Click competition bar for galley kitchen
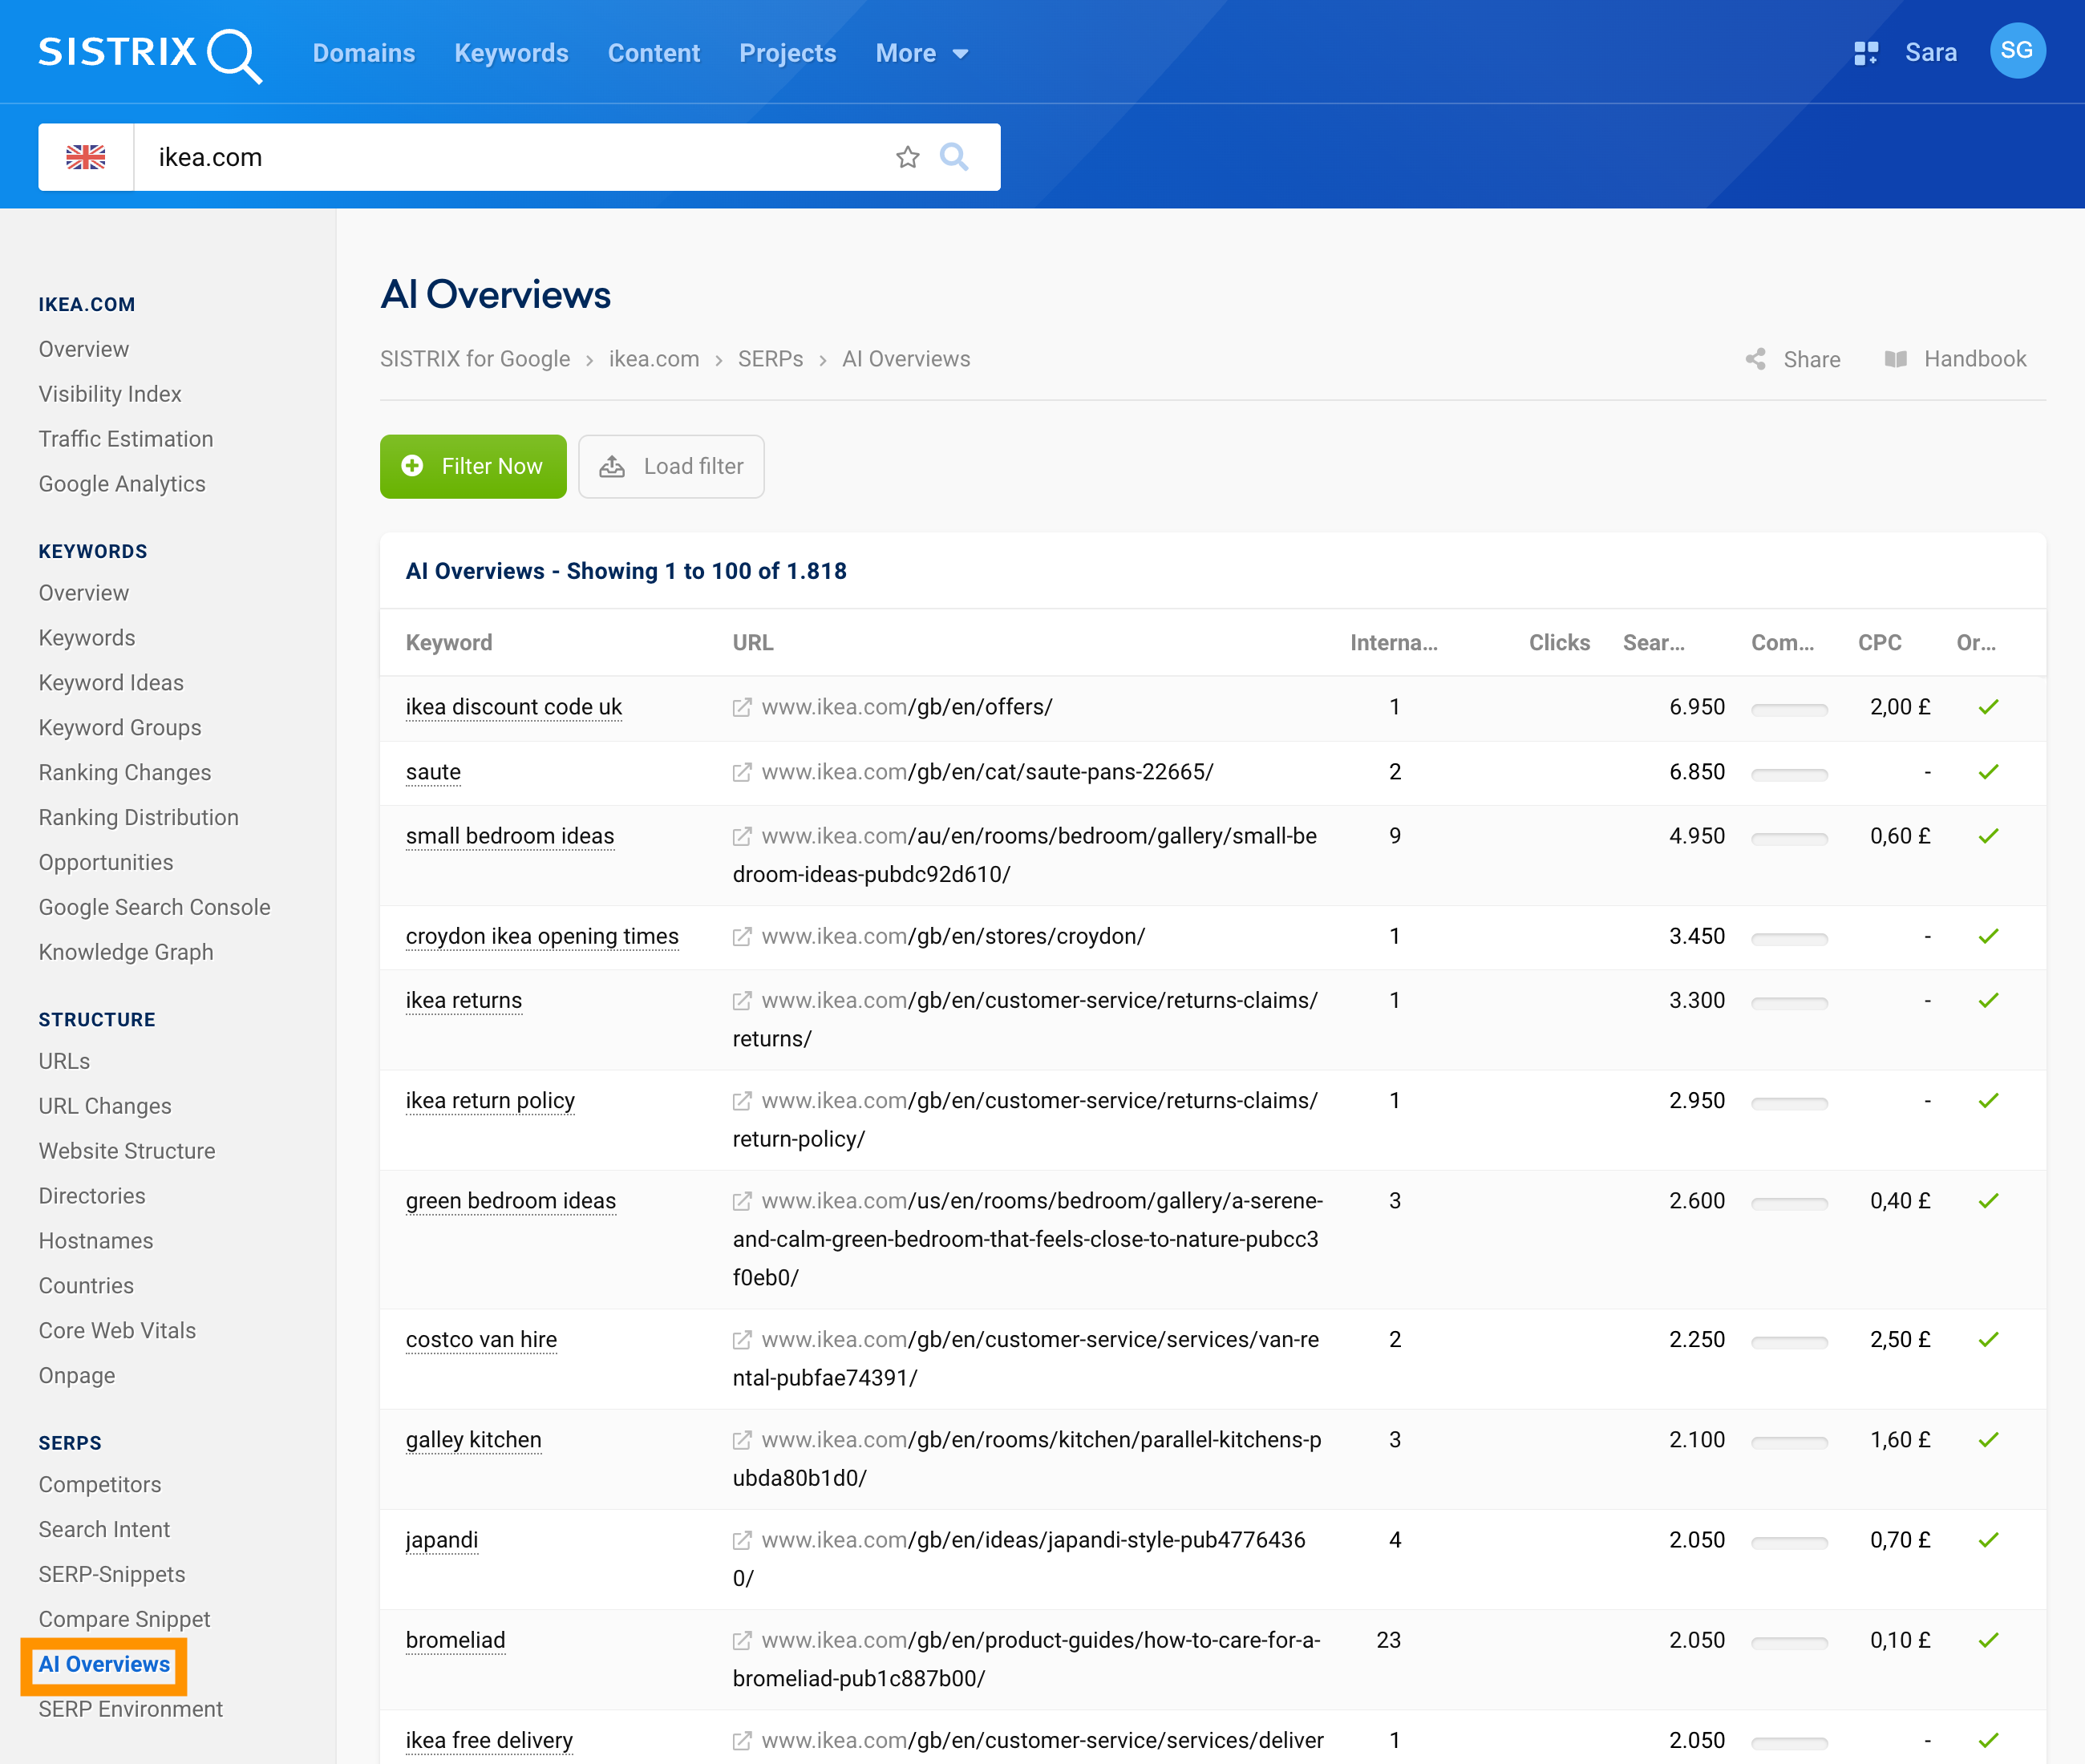Screen dimensions: 2085x1764 (1789, 1442)
